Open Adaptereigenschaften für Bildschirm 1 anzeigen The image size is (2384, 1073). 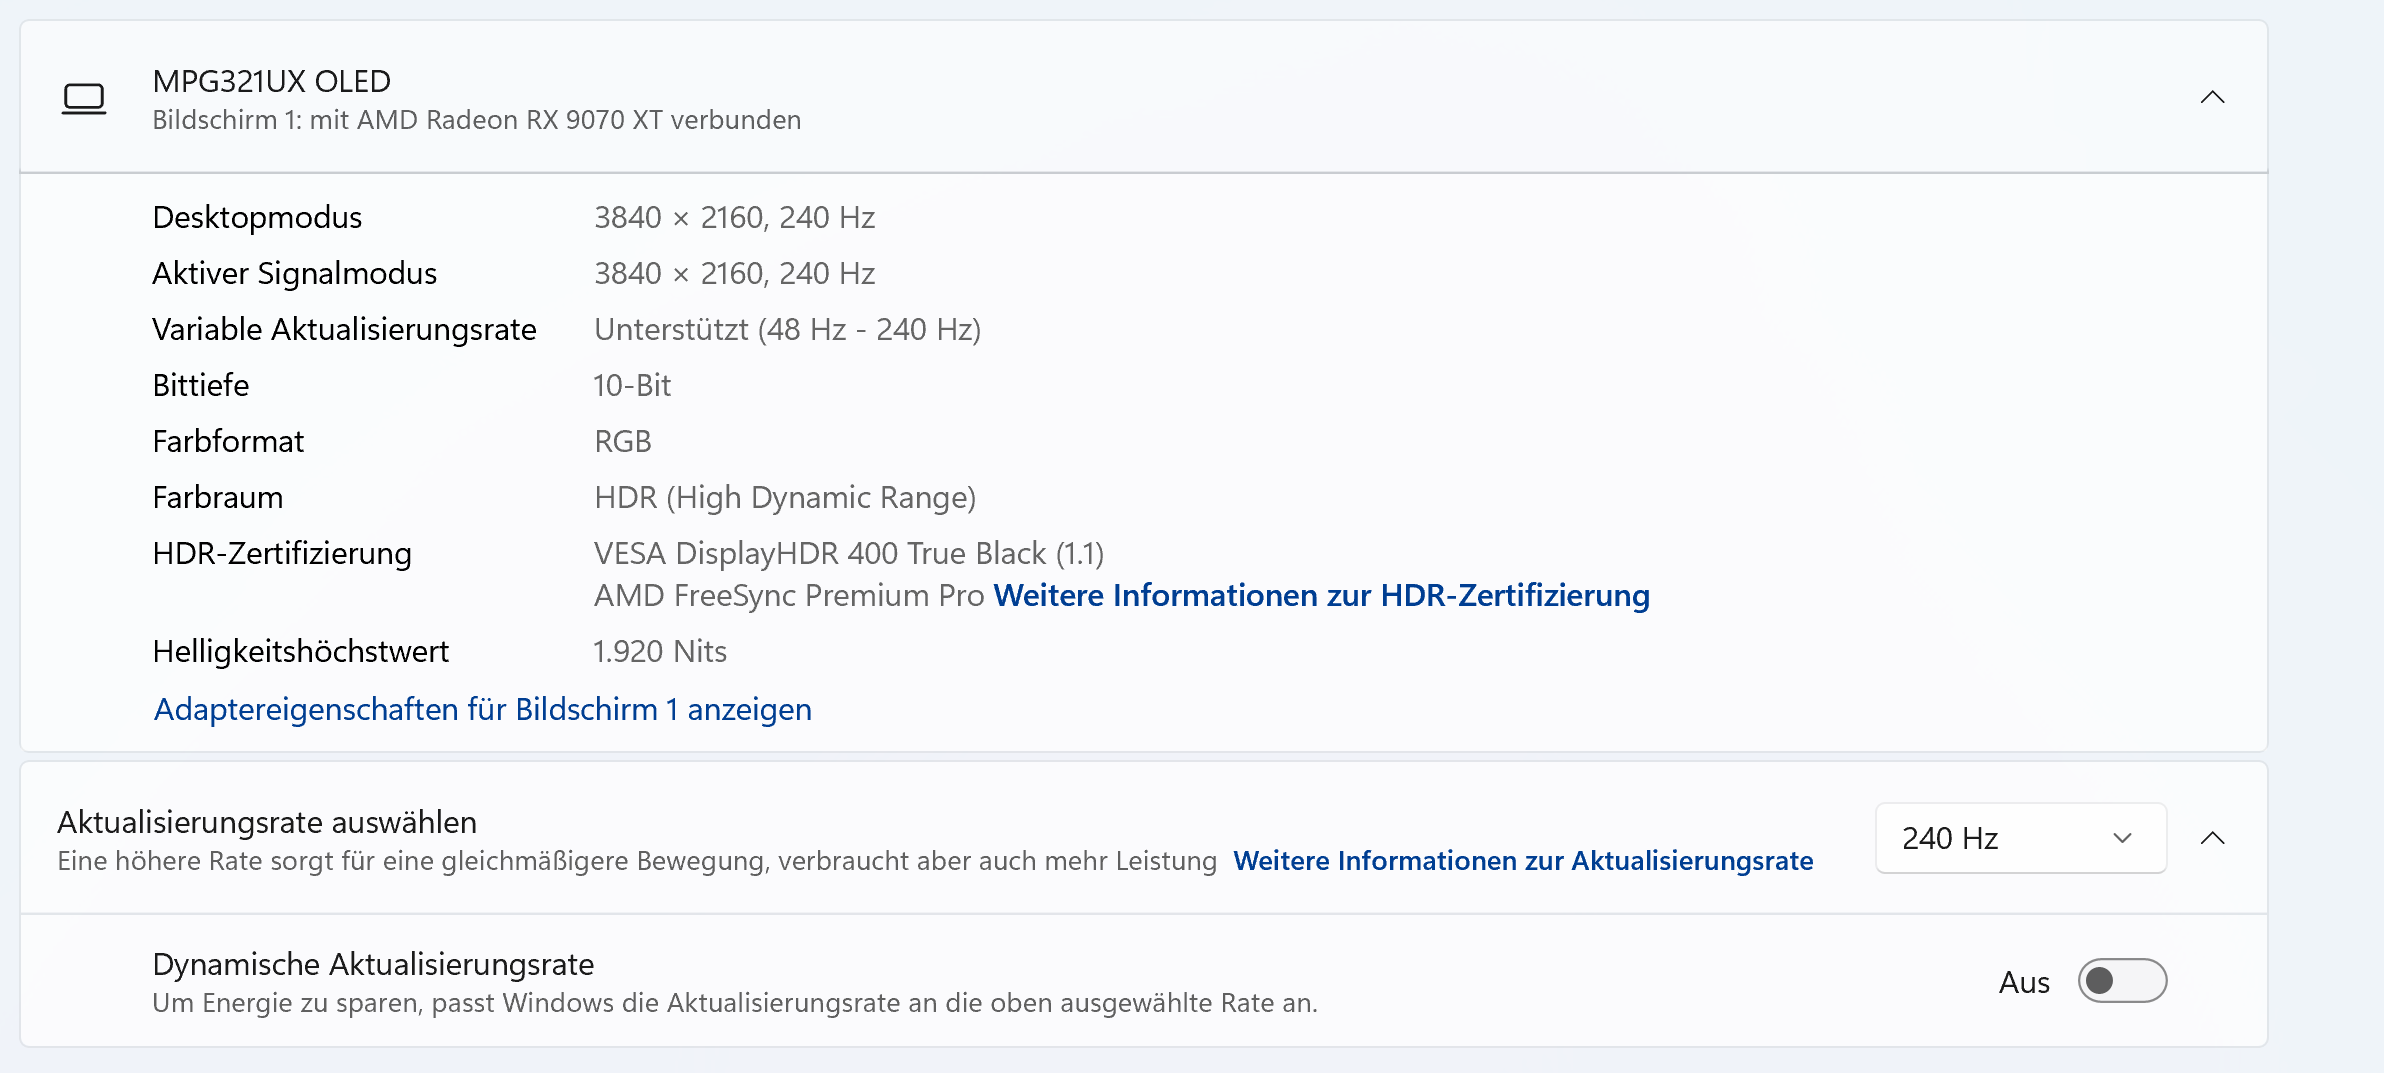[x=483, y=709]
